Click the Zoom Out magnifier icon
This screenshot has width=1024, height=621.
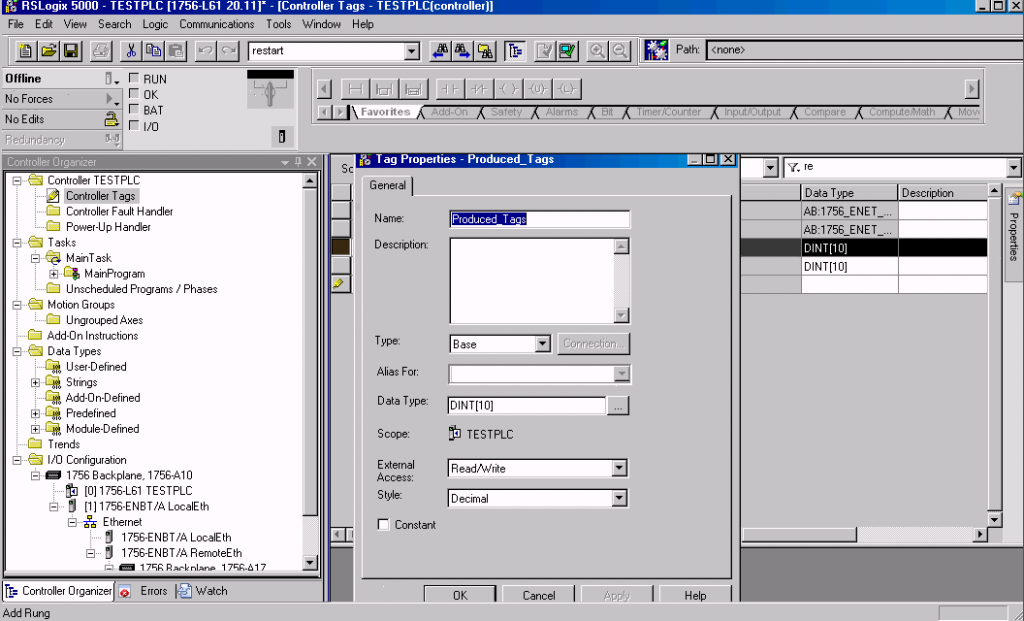[x=620, y=51]
